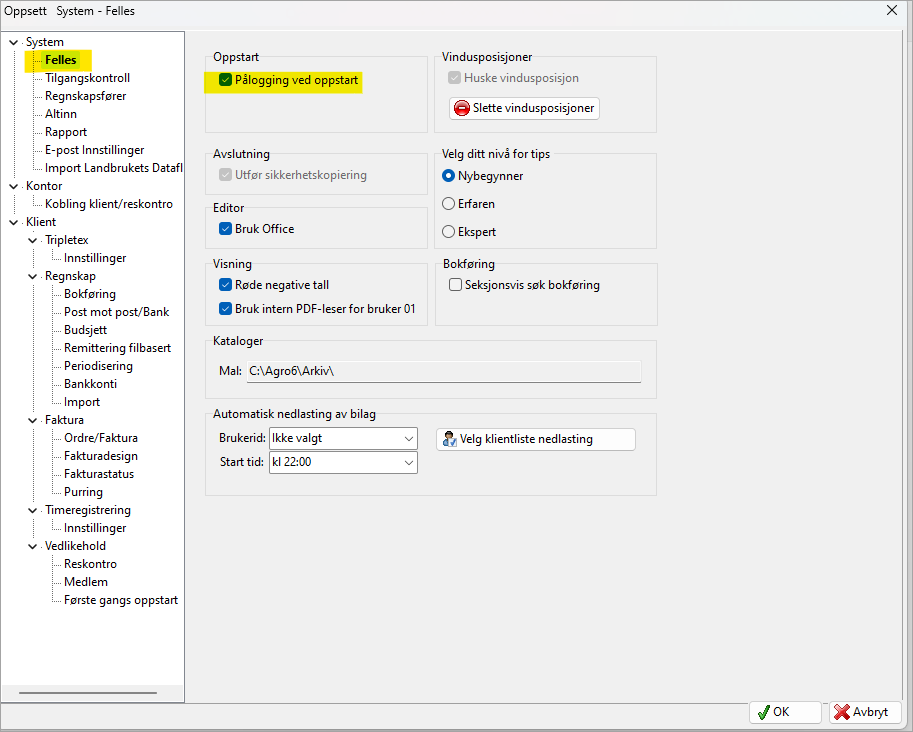The width and height of the screenshot is (913, 732).
Task: Click the red Slette vindusposisjoner button
Action: pyautogui.click(x=525, y=108)
